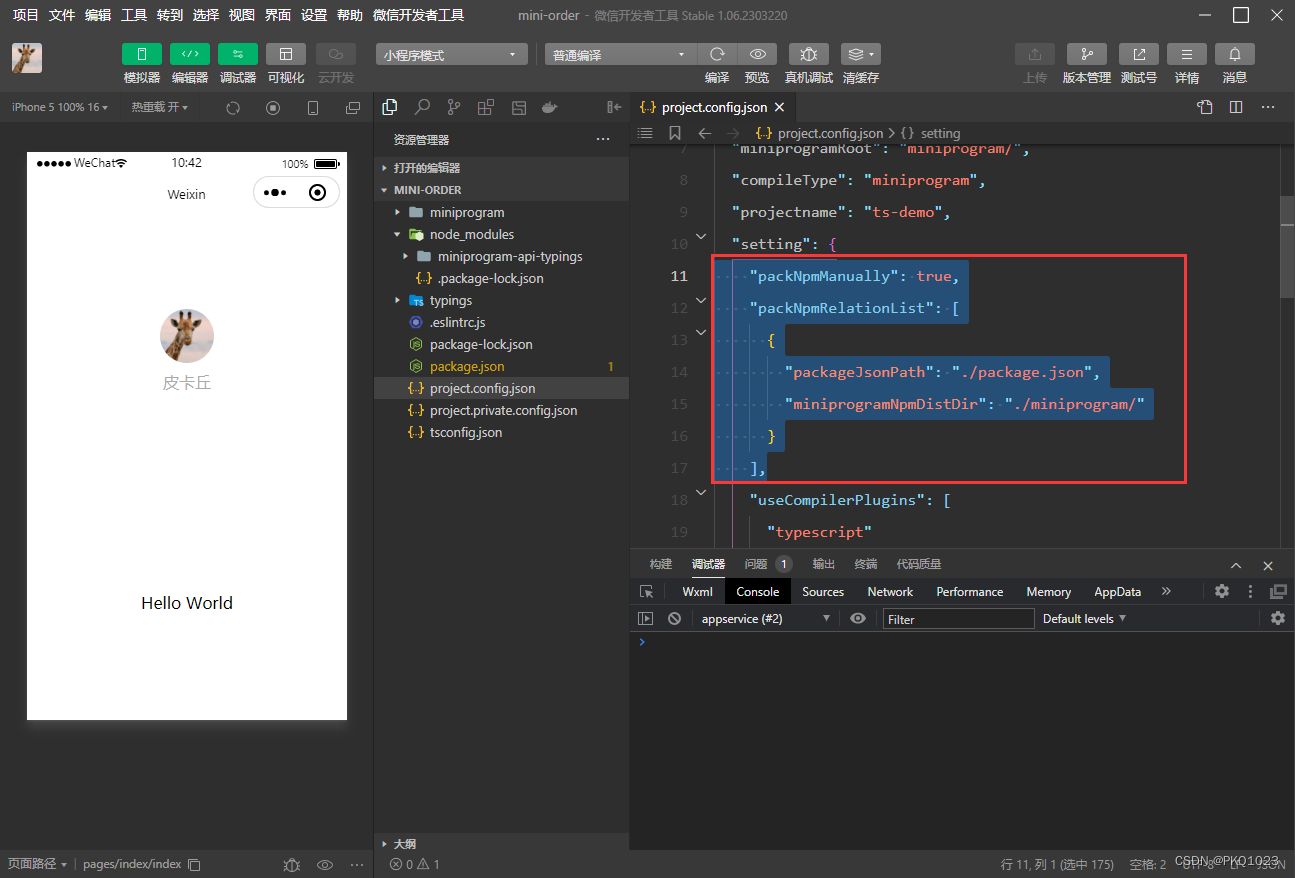Open extensions icon in sidebar
Image resolution: width=1295 pixels, height=878 pixels.
486,107
